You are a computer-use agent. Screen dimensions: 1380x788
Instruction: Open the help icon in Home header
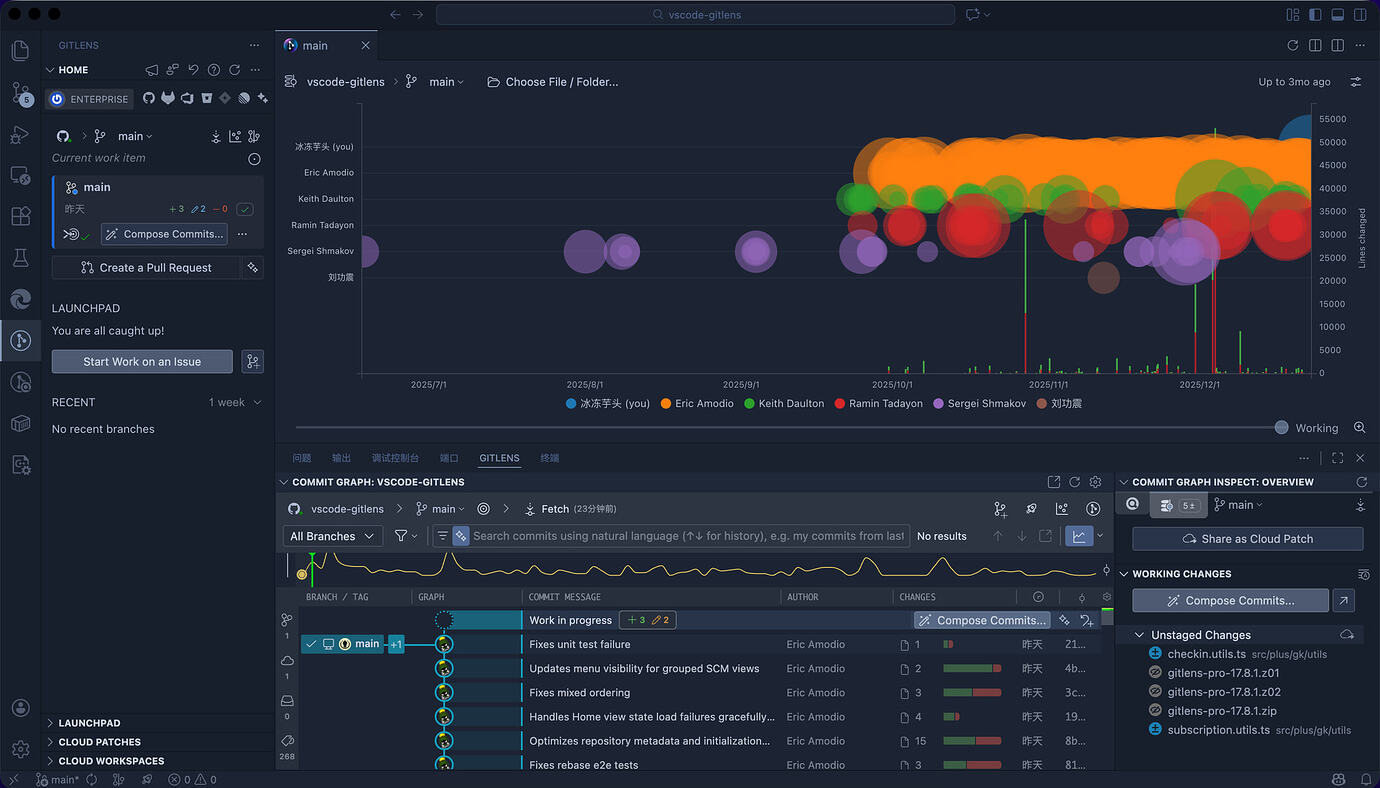coord(213,70)
